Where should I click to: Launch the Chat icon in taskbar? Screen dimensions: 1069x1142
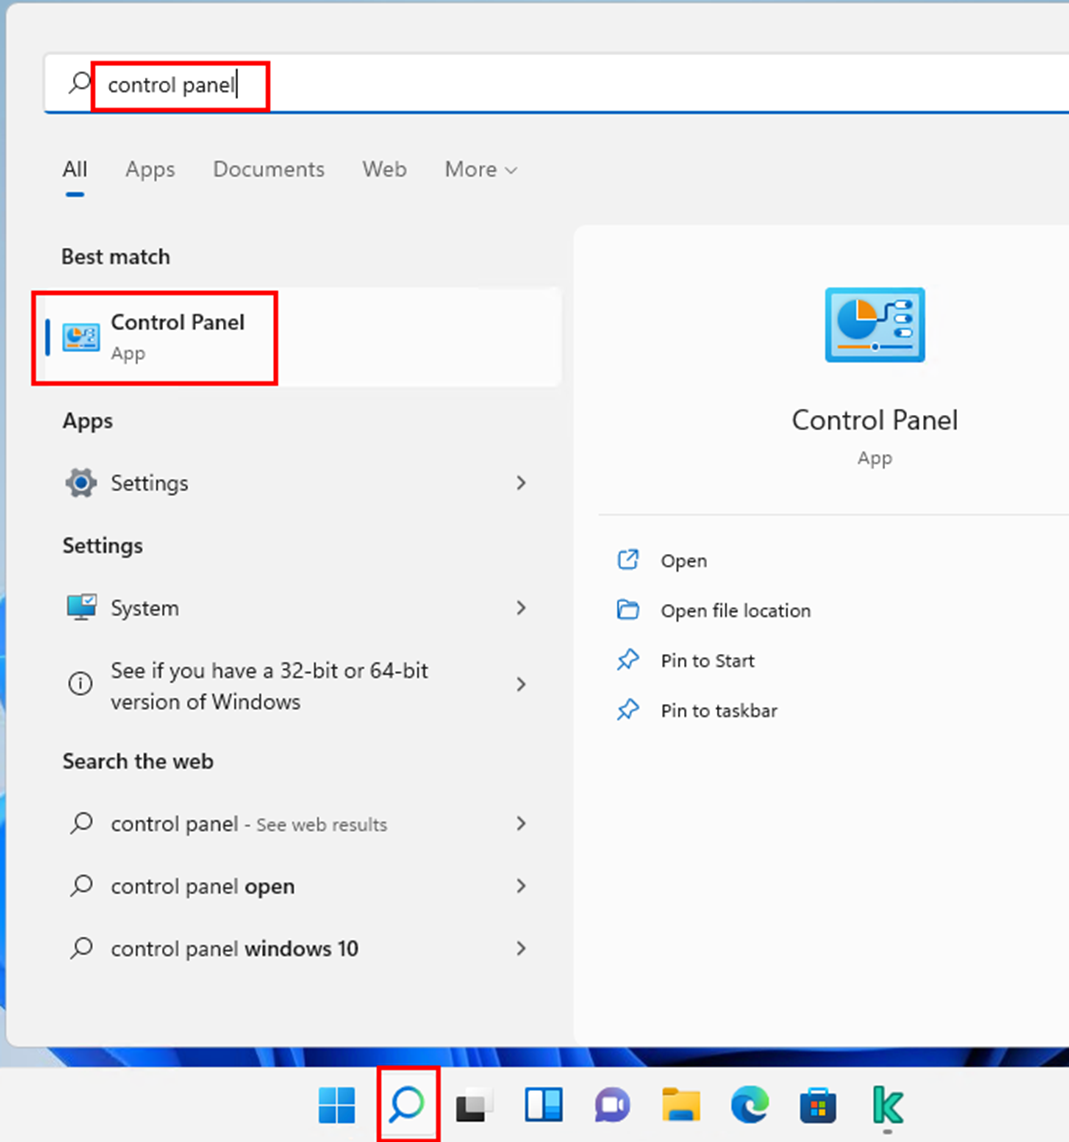[x=612, y=1105]
